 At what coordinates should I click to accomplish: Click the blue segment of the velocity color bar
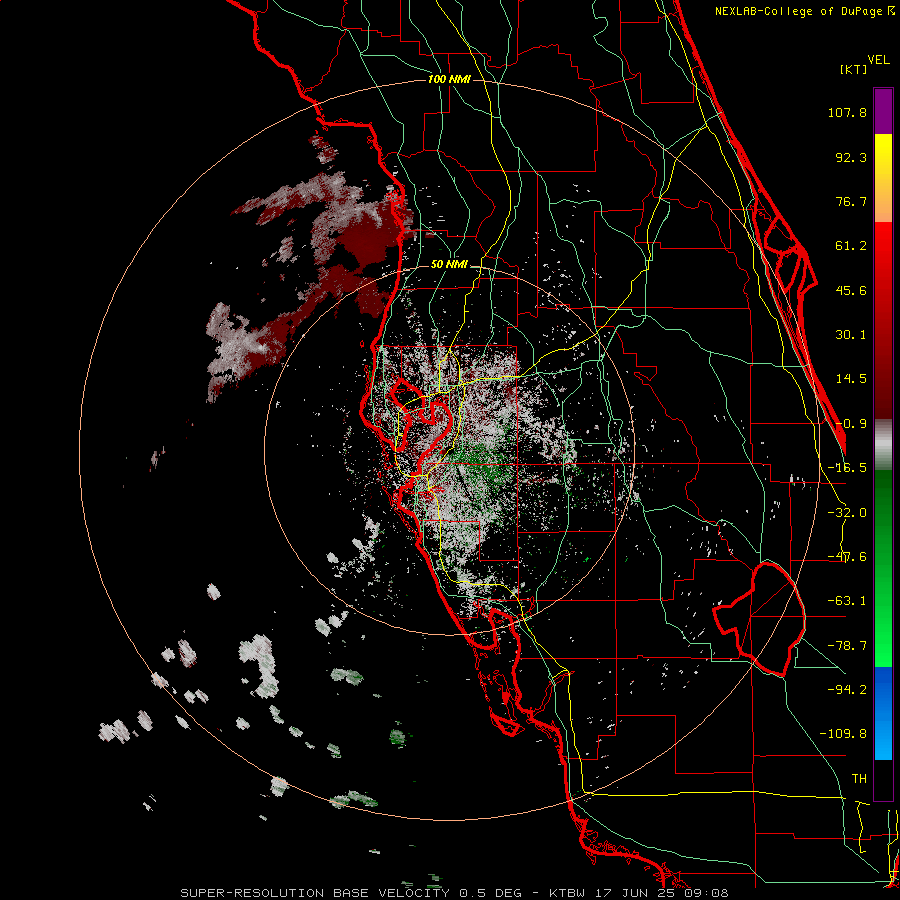coord(883,713)
